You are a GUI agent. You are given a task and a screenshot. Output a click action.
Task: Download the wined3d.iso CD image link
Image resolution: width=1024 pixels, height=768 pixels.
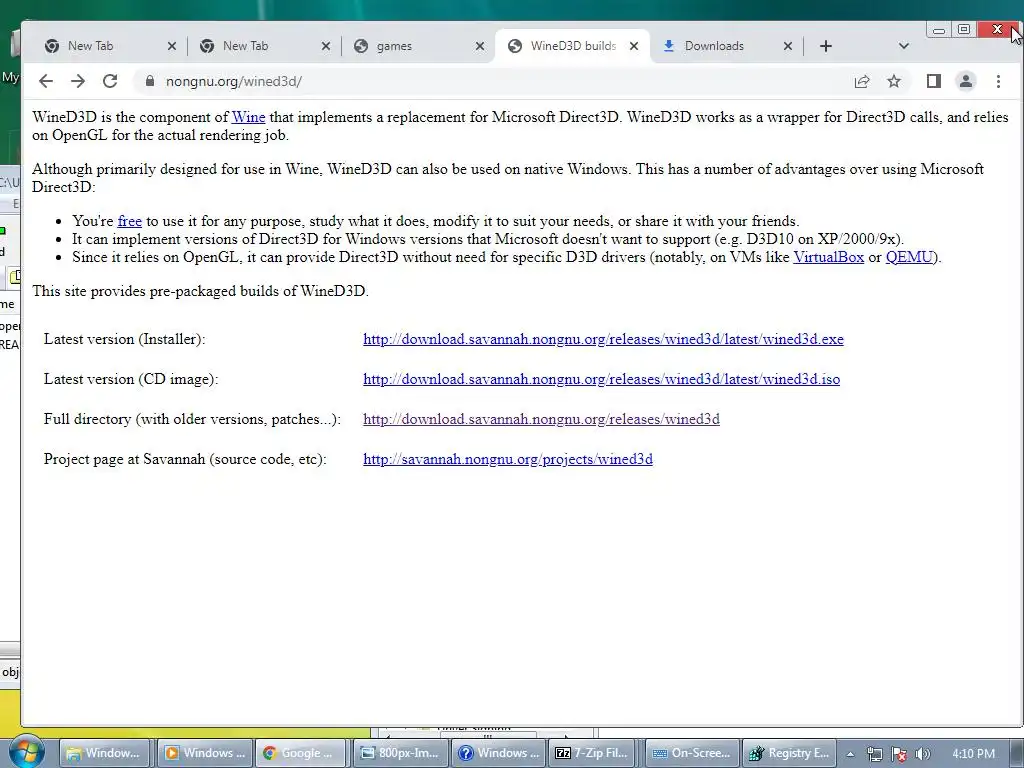[601, 379]
